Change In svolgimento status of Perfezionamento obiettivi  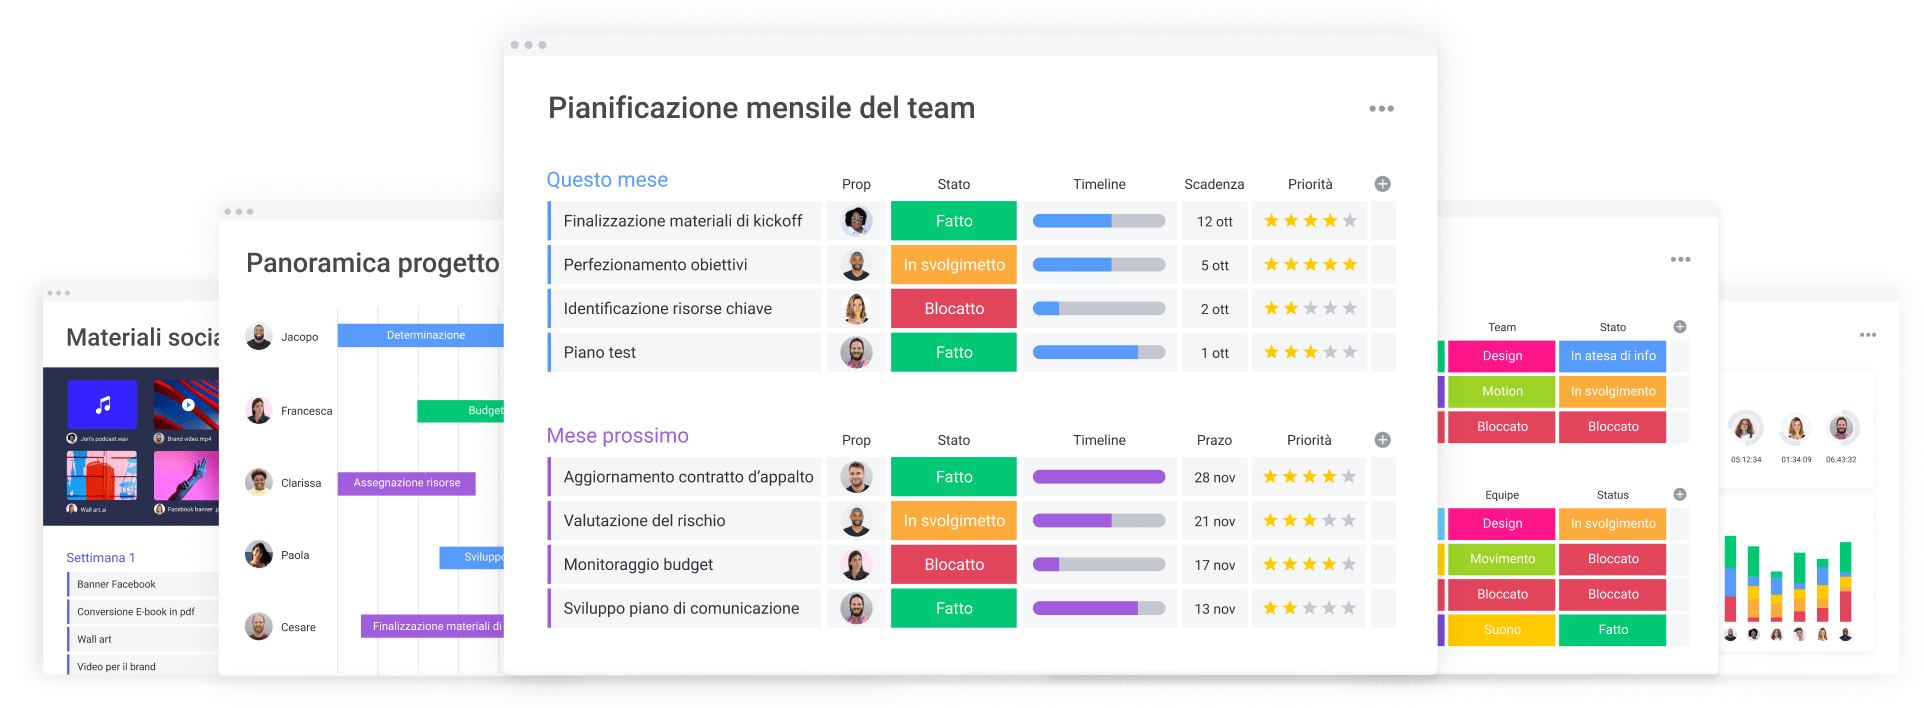coord(954,265)
